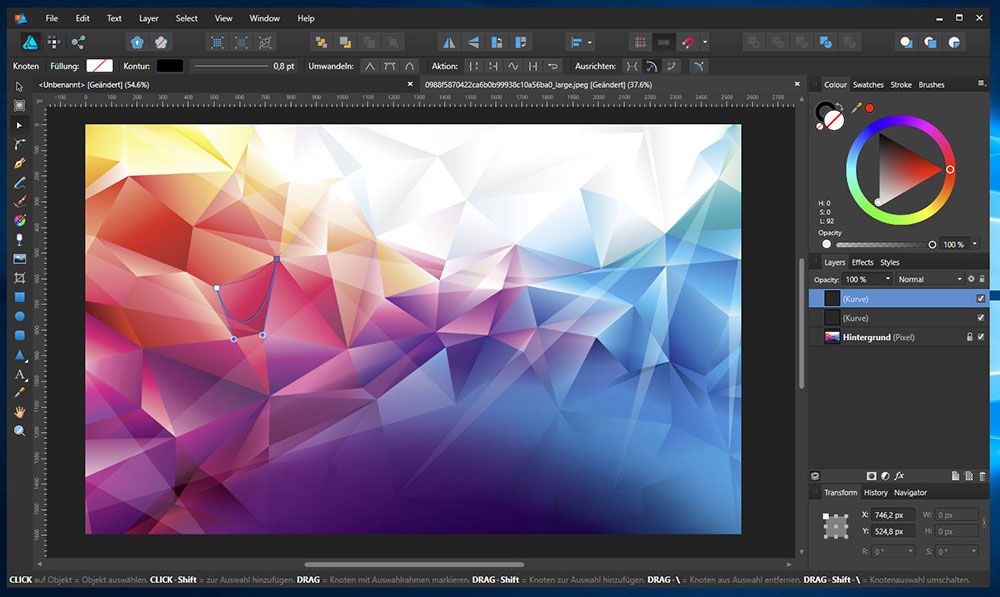Open the Normal blend mode dropdown
The width and height of the screenshot is (1000, 597).
929,279
